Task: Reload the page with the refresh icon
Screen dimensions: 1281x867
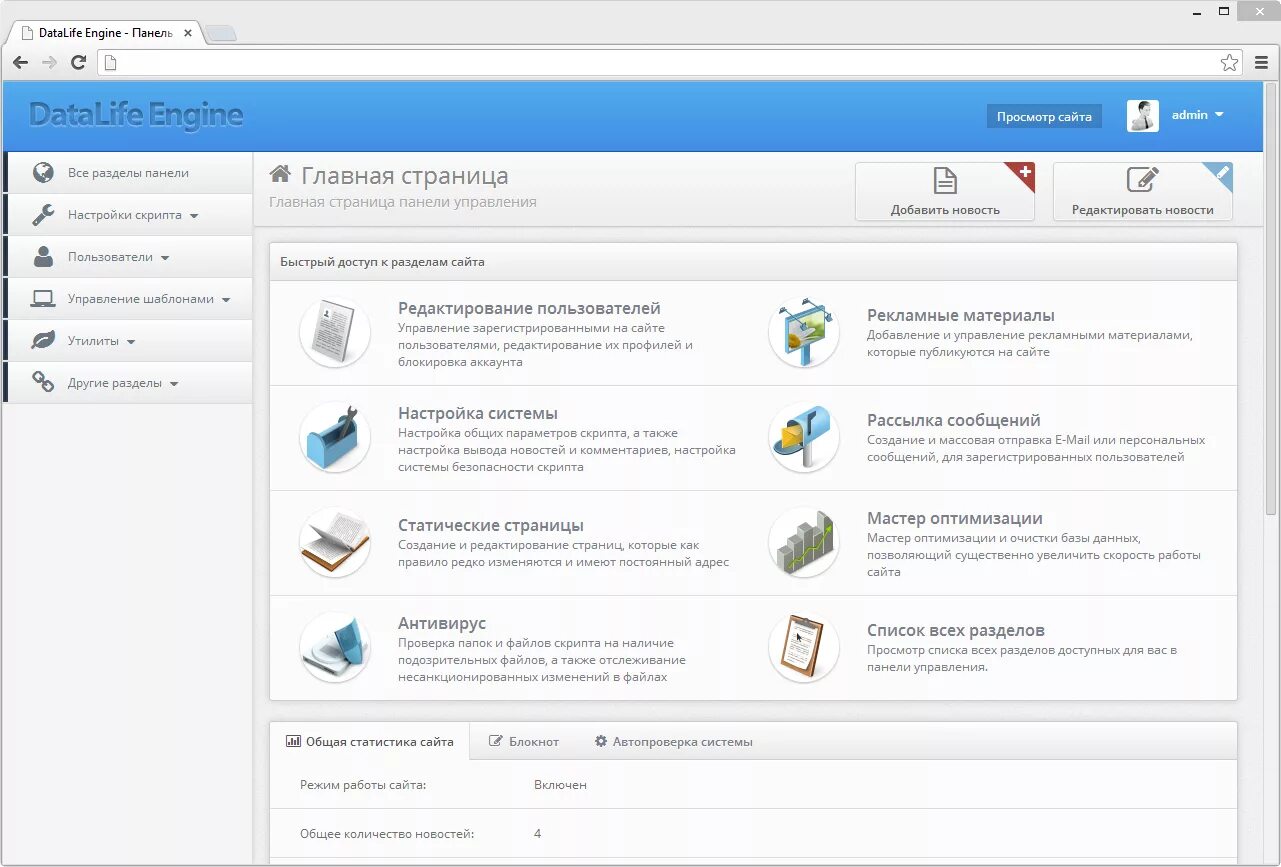Action: (x=78, y=63)
